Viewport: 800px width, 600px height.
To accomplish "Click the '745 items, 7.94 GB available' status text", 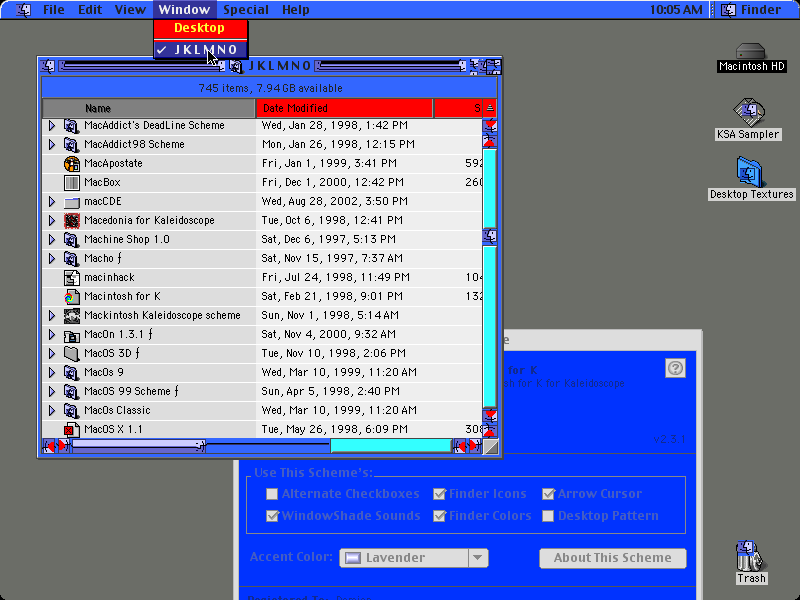I will coord(270,88).
